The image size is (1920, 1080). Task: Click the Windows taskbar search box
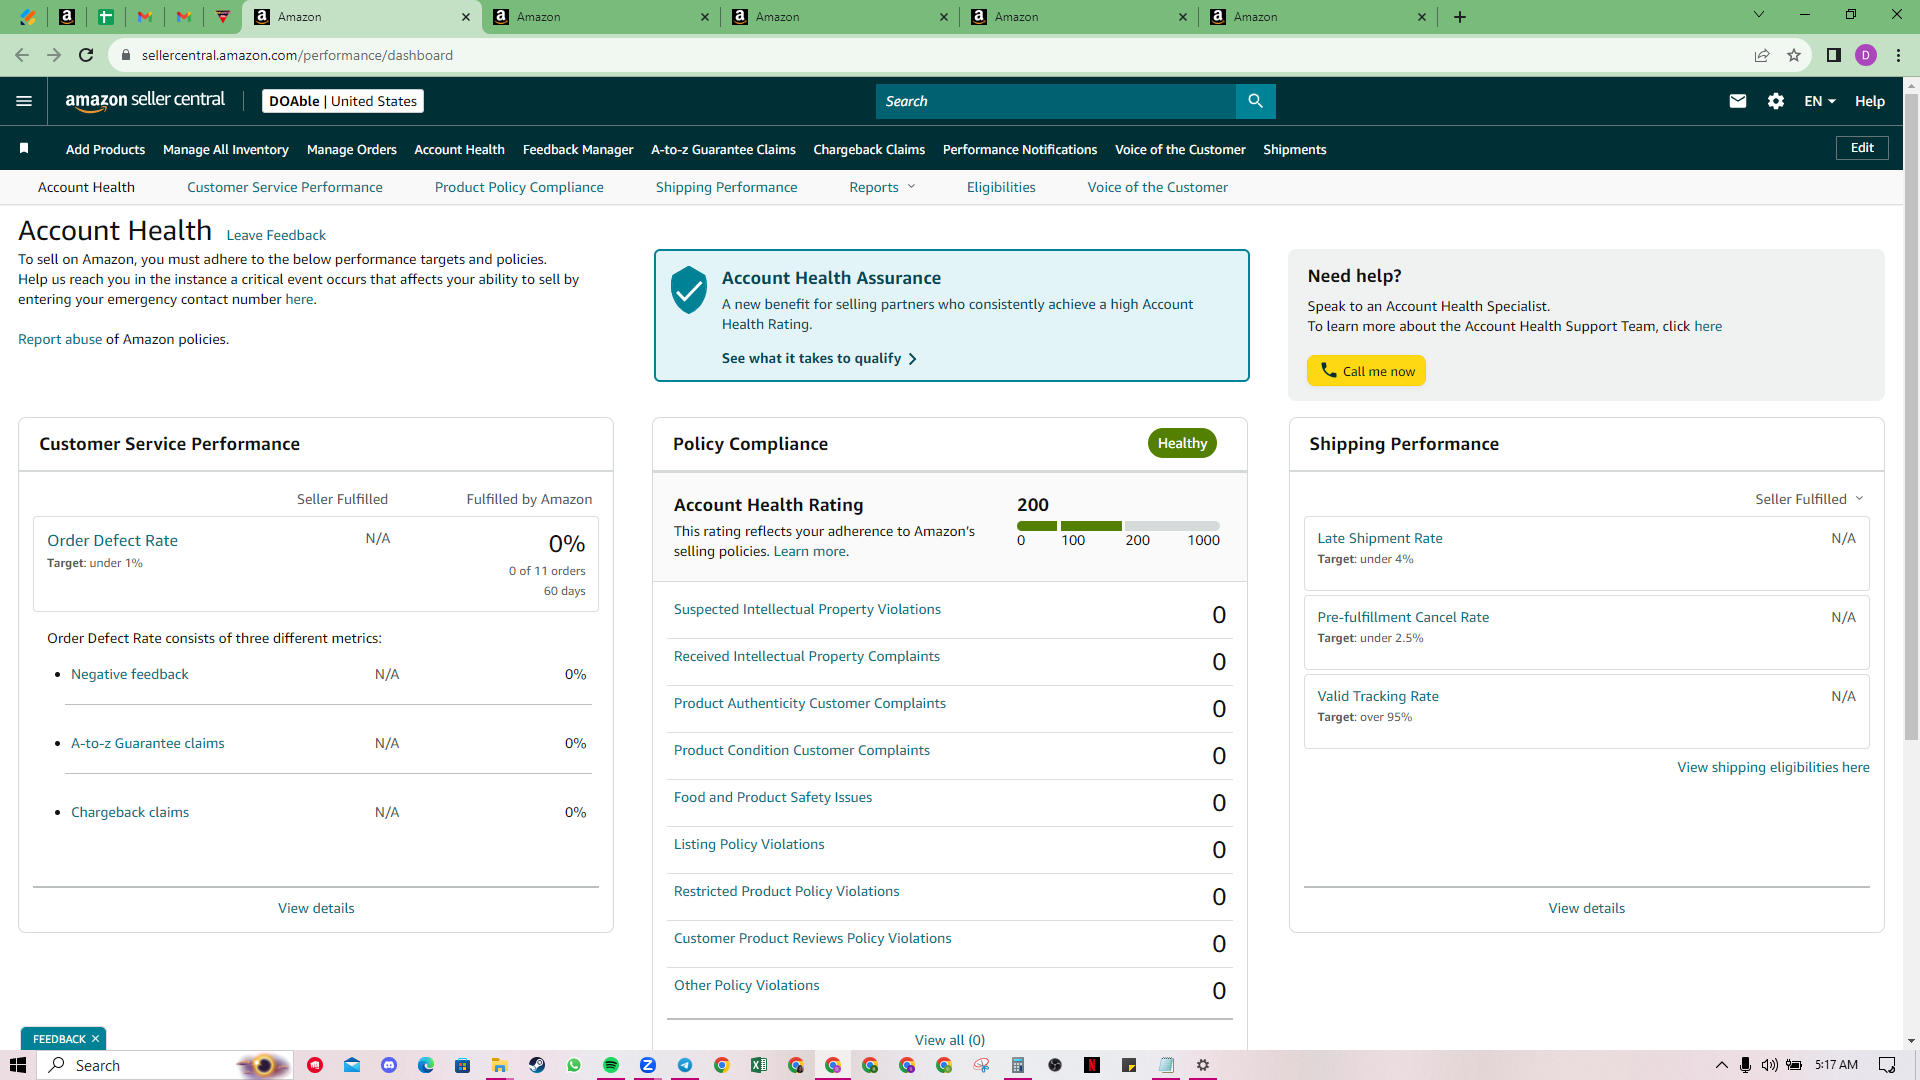coord(165,1065)
